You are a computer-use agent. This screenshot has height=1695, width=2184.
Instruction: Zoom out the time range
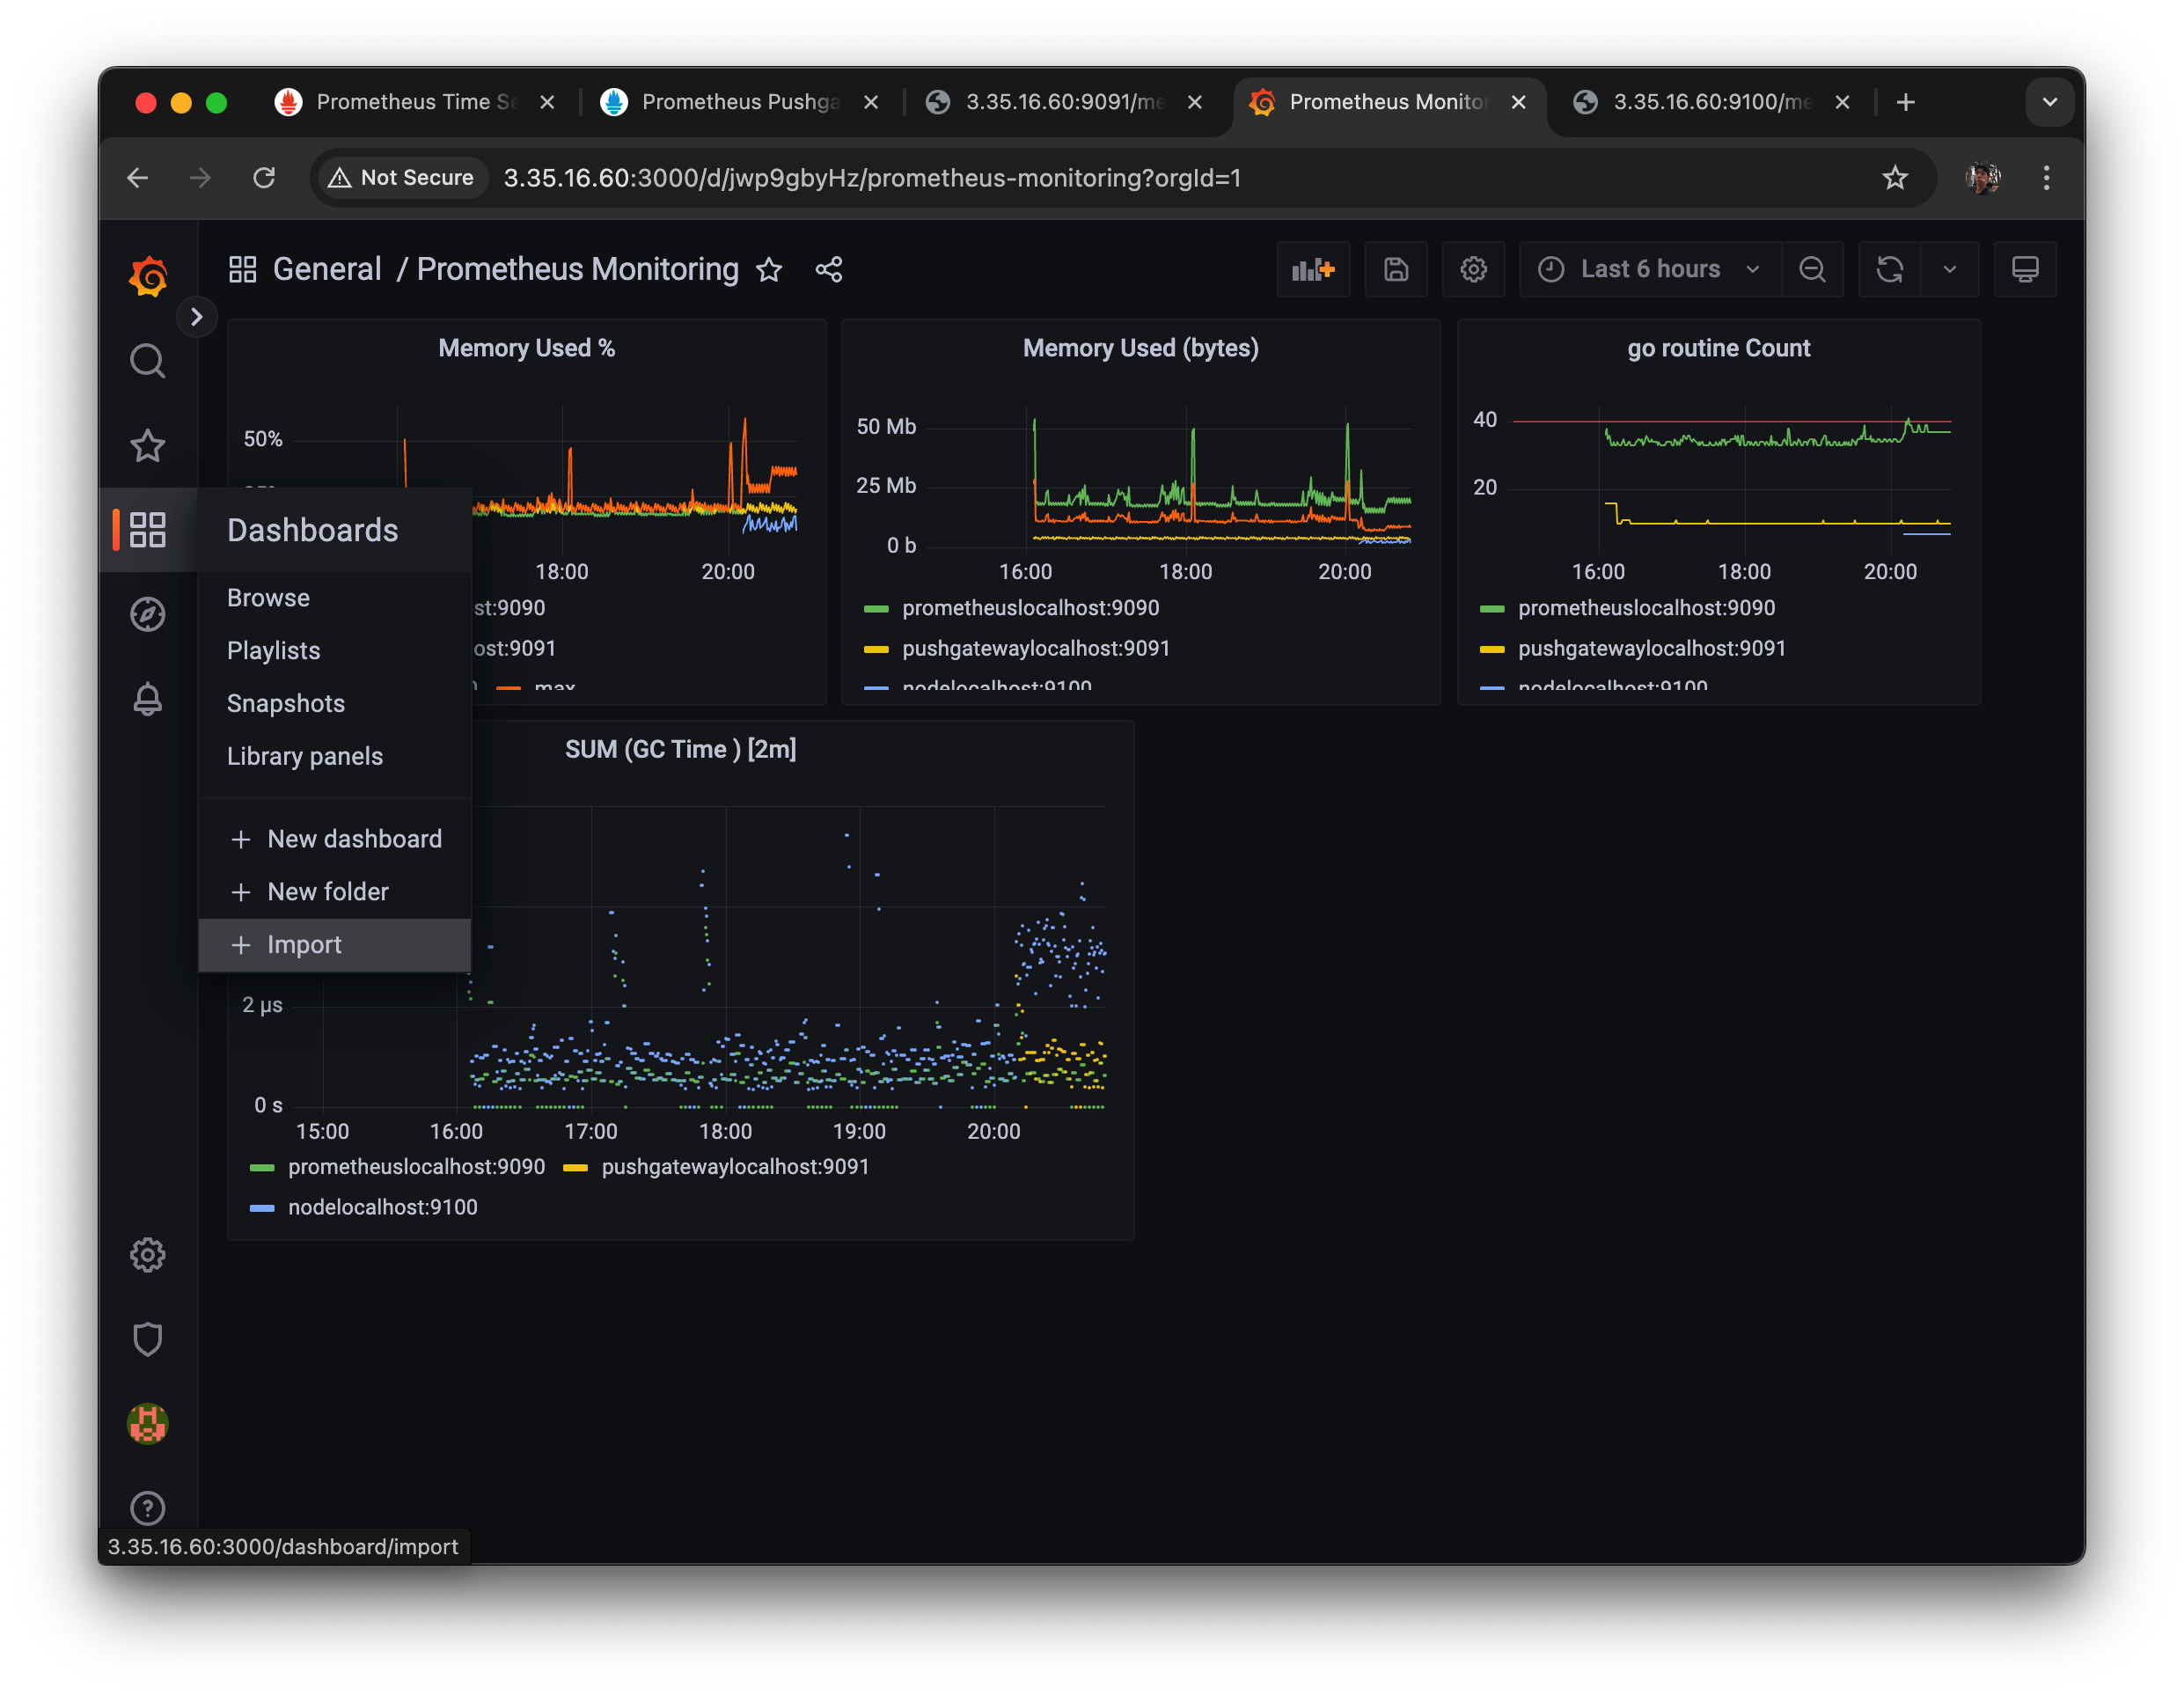(x=1811, y=269)
